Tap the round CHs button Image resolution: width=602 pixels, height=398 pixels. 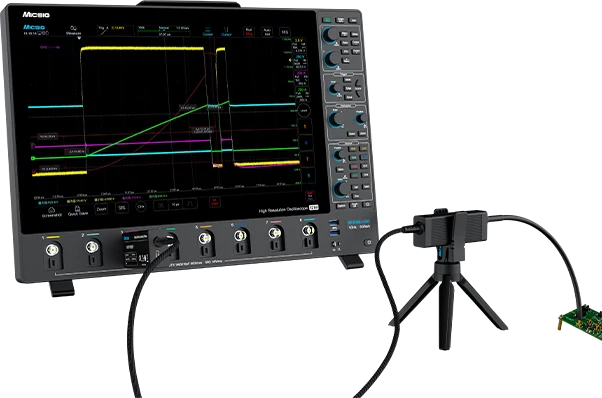141,206
